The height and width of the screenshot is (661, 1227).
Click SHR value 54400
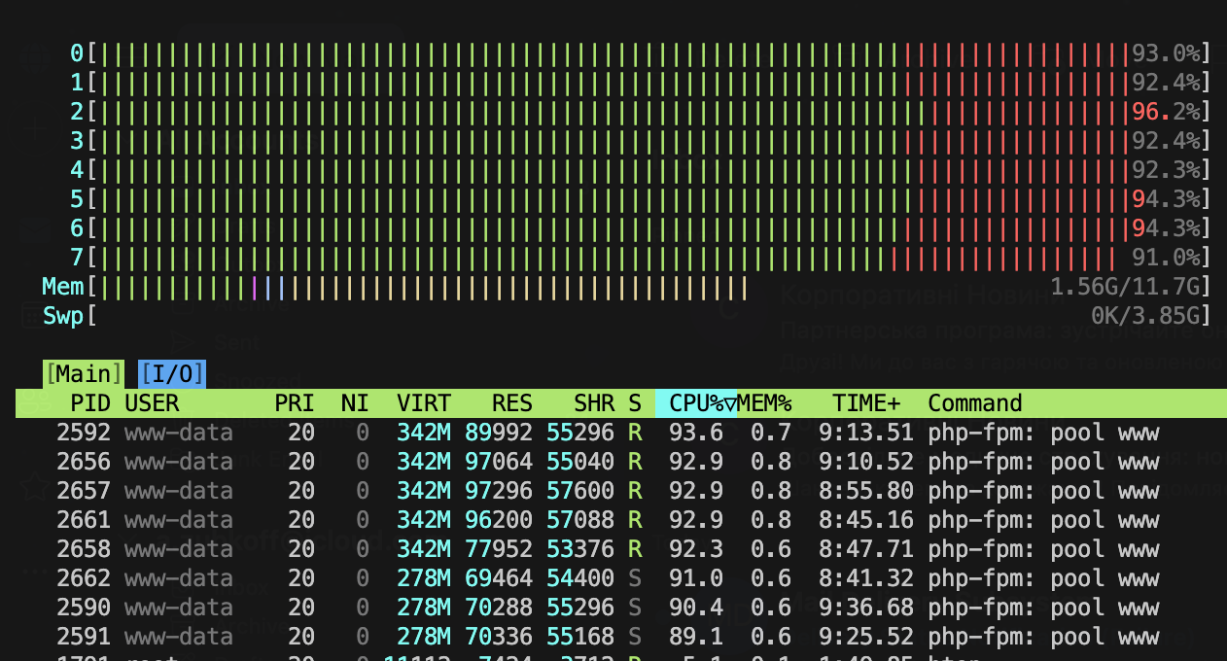coord(580,578)
